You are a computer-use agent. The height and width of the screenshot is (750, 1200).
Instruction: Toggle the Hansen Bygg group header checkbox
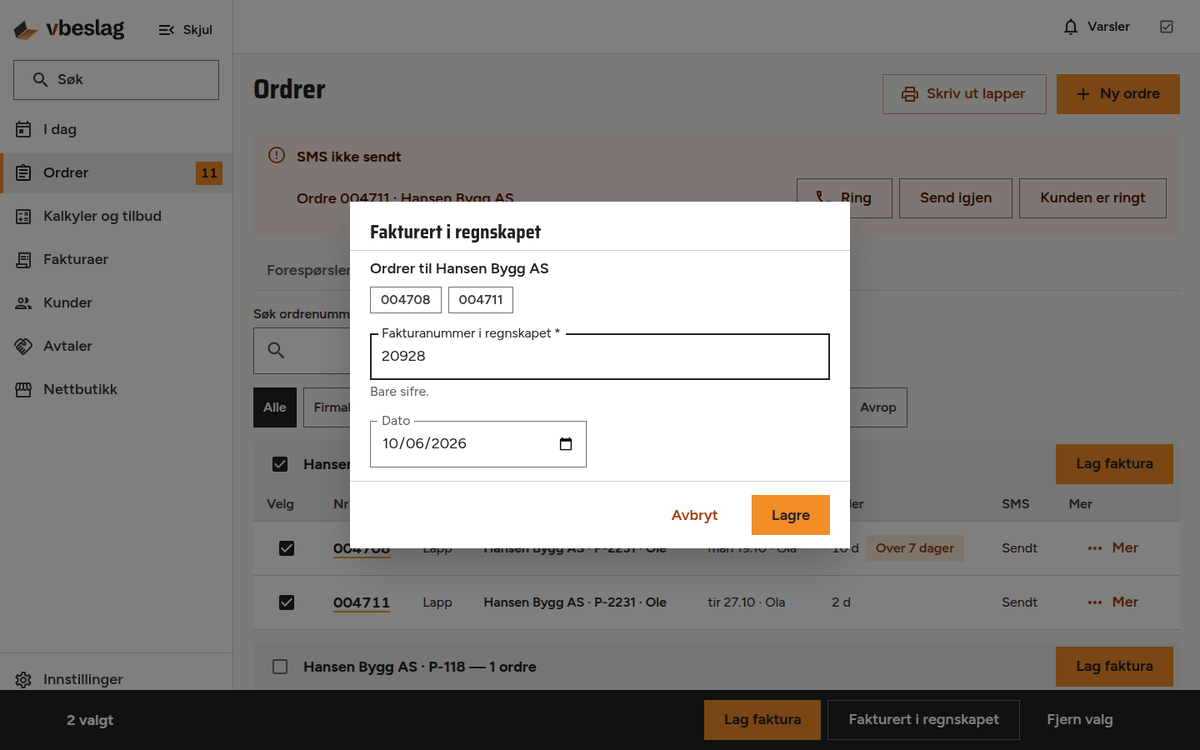(x=280, y=464)
